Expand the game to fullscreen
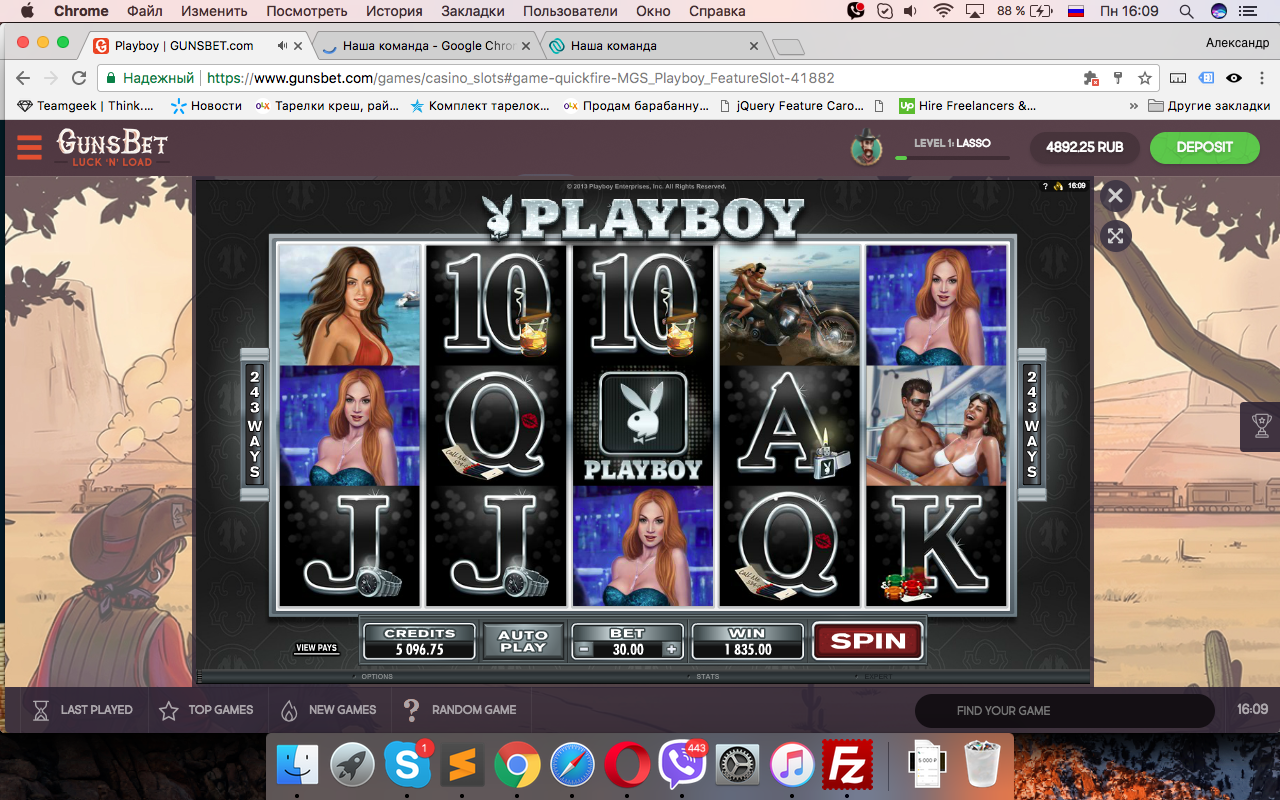Viewport: 1280px width, 800px height. [1115, 236]
